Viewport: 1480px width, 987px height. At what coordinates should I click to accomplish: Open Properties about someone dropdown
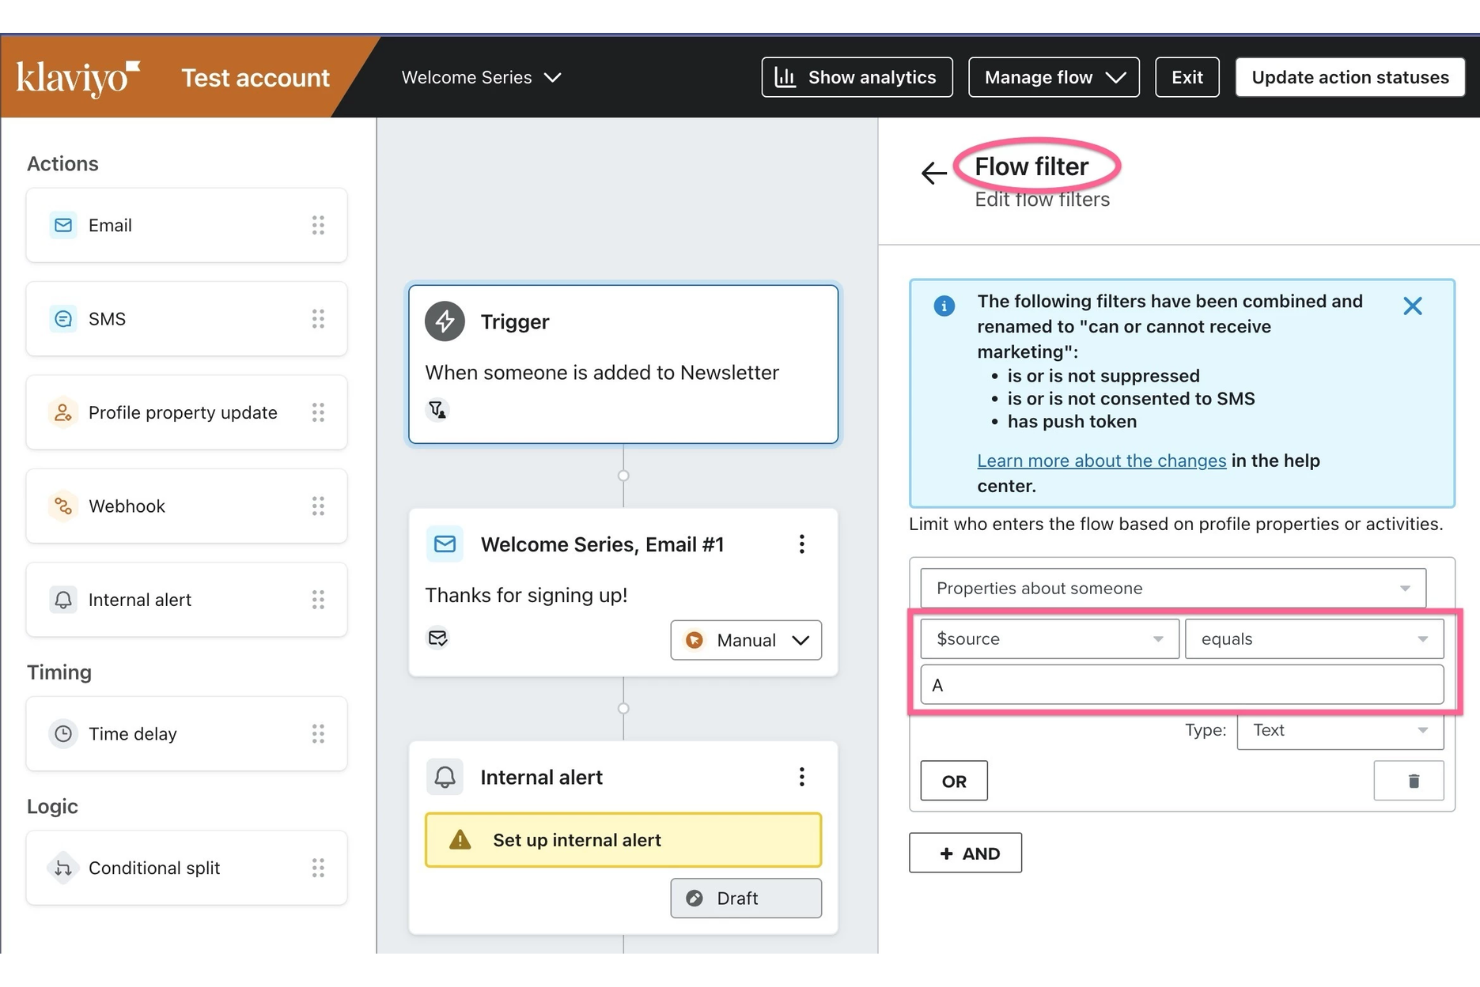click(x=1172, y=588)
